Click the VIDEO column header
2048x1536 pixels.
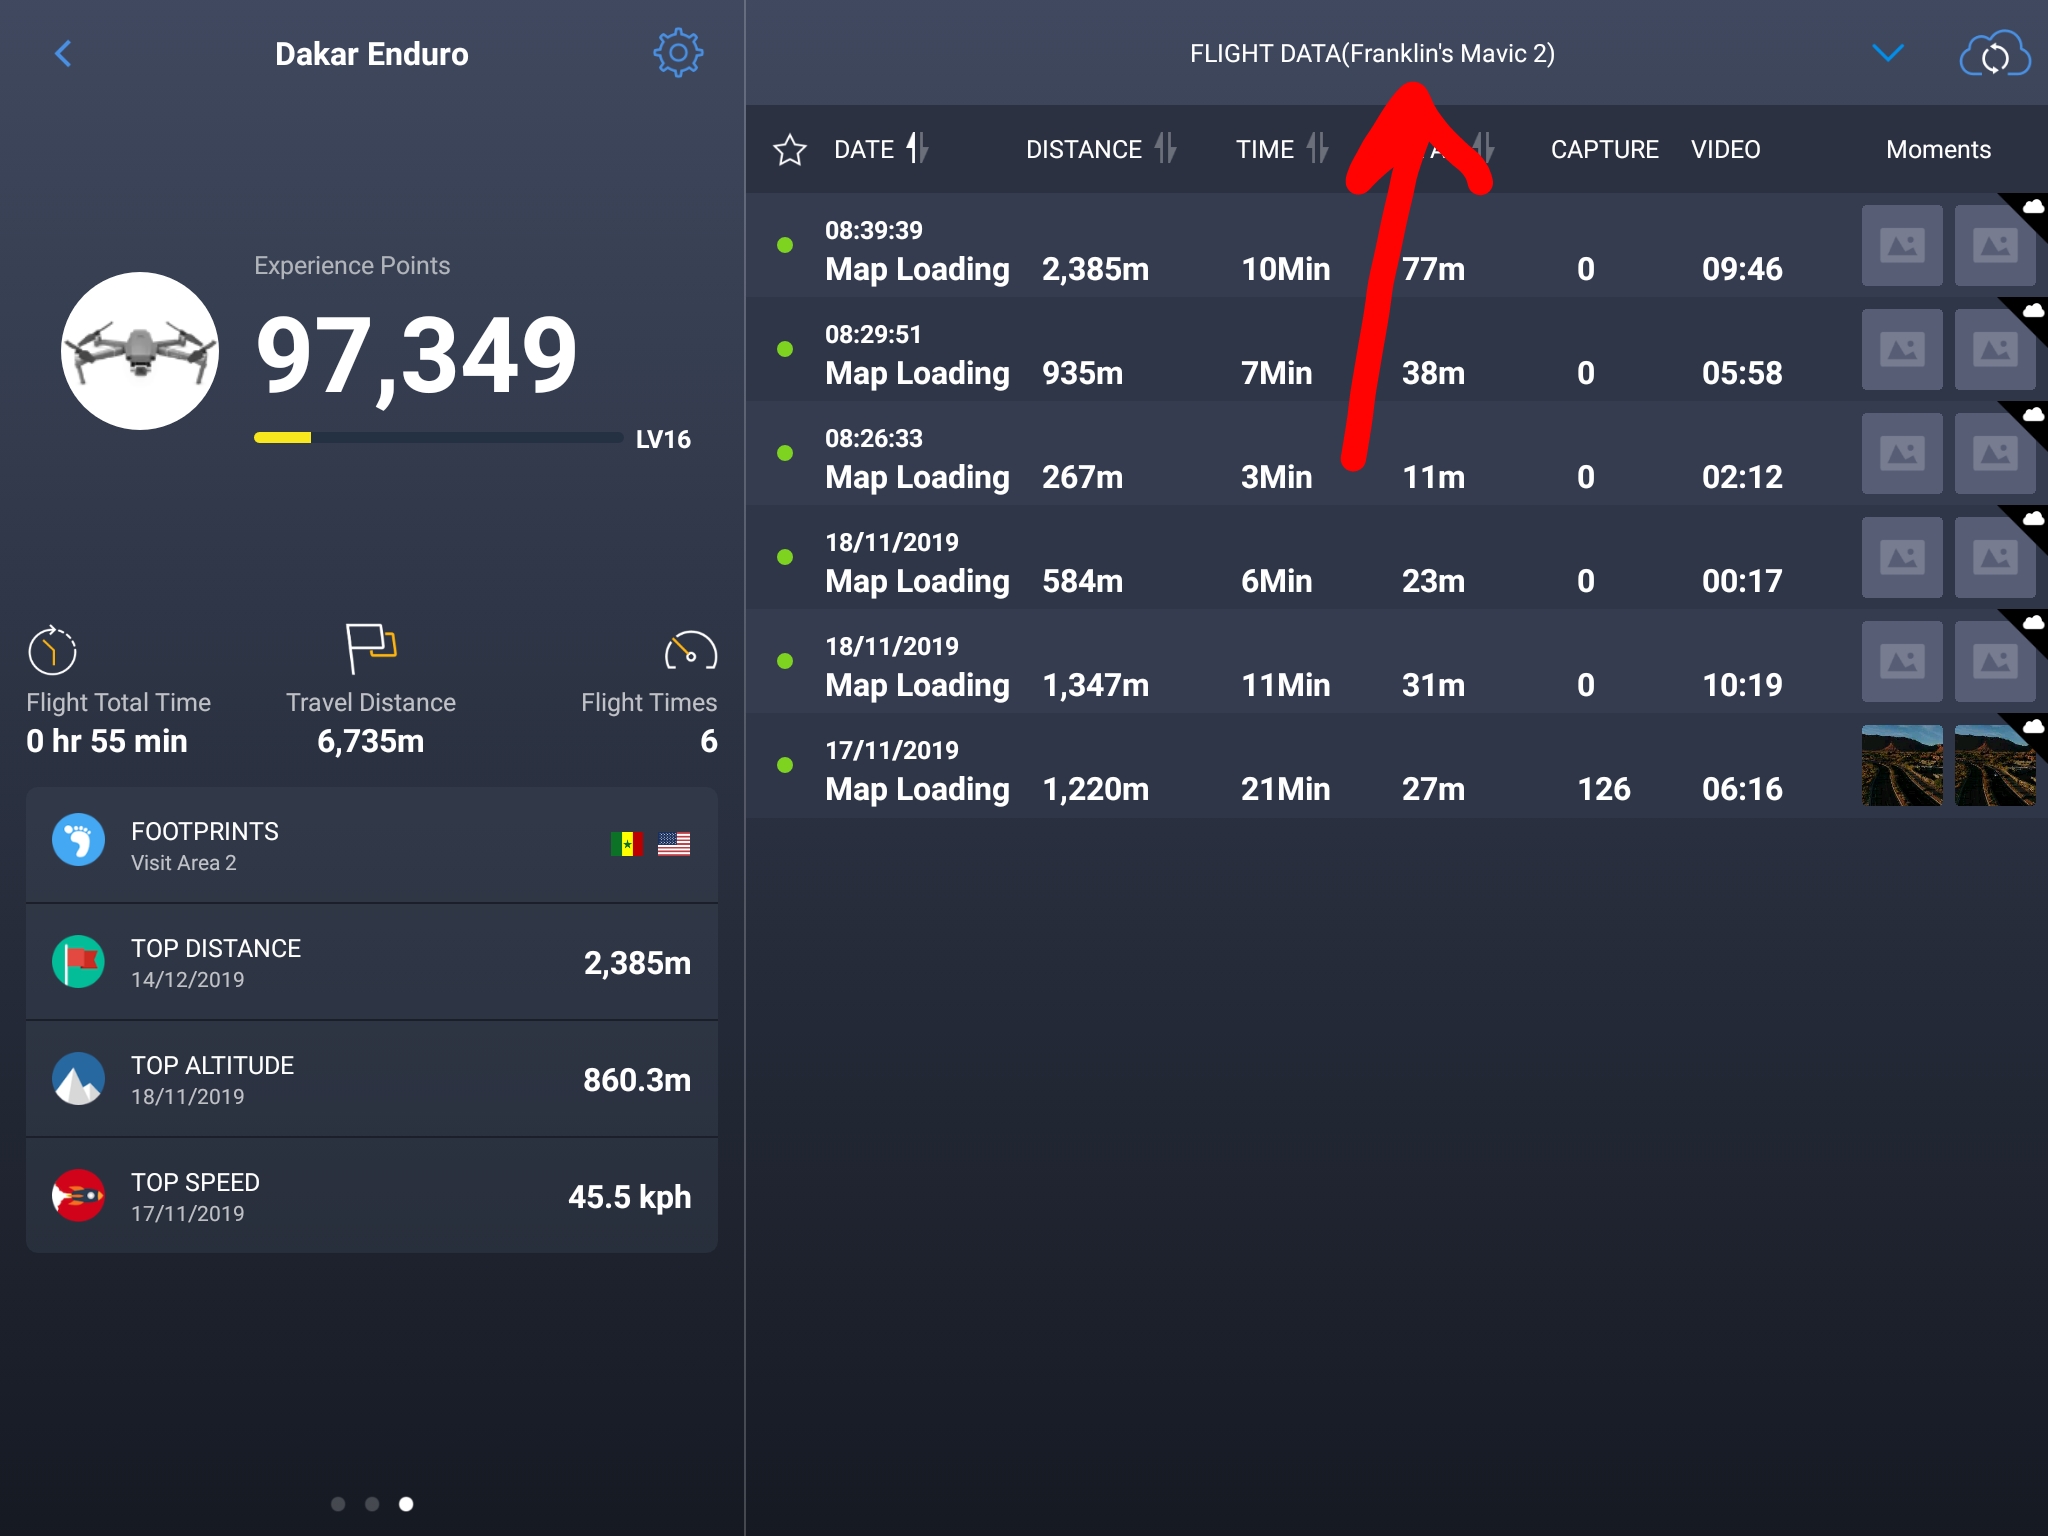pos(1725,149)
